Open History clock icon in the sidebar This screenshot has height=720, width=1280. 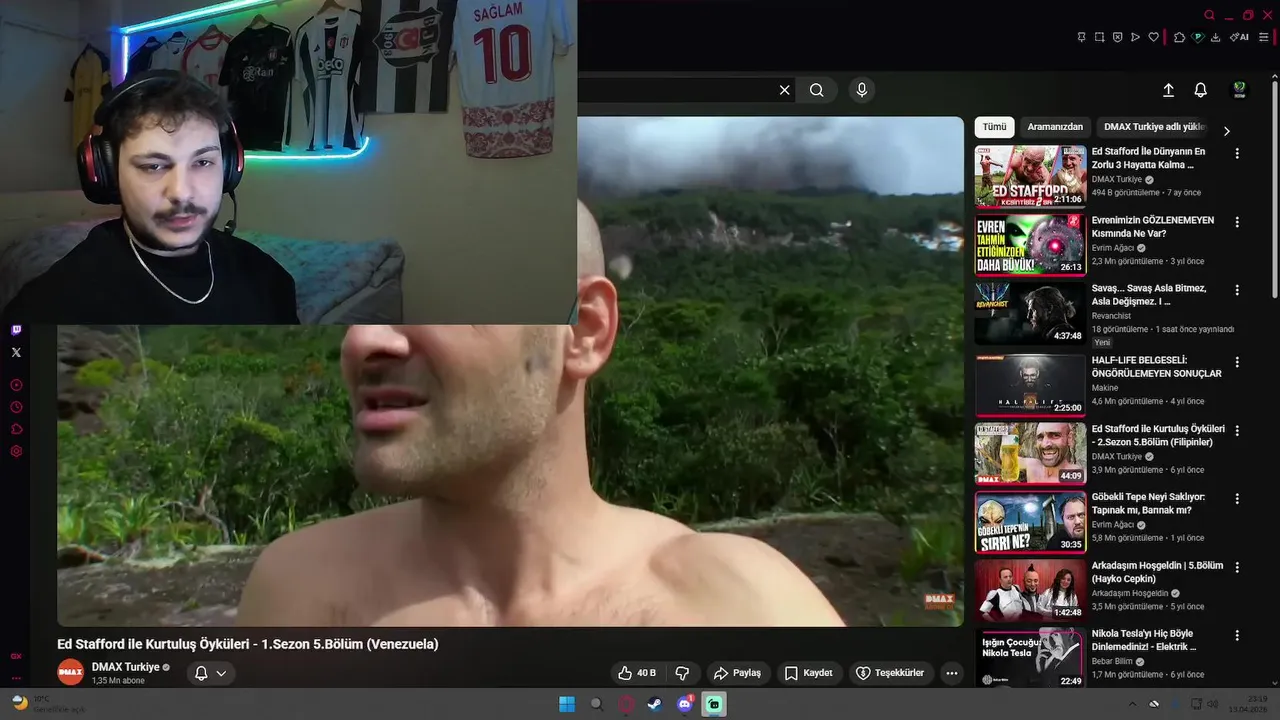pos(16,407)
